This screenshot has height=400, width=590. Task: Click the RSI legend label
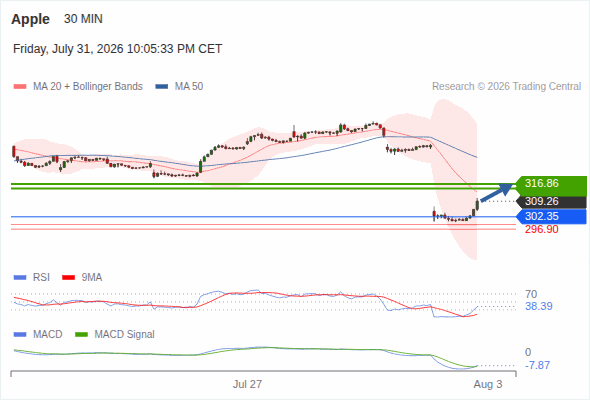click(x=41, y=277)
